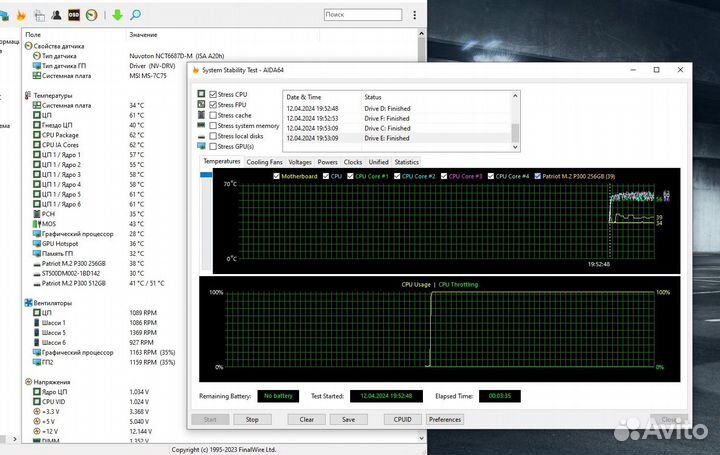Click the sensor list scroll-down arrow
Image resolution: width=720 pixels, height=455 pixels.
click(421, 438)
